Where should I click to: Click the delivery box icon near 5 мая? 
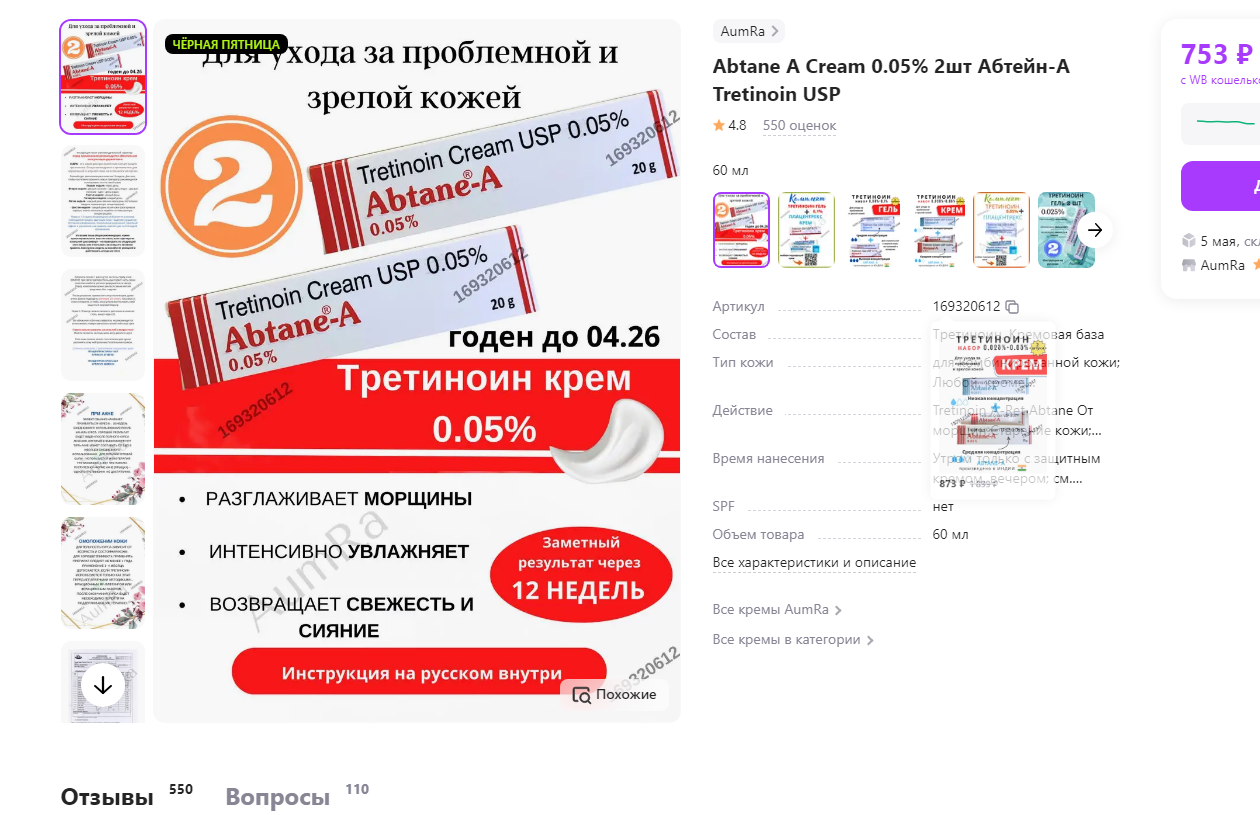1189,240
